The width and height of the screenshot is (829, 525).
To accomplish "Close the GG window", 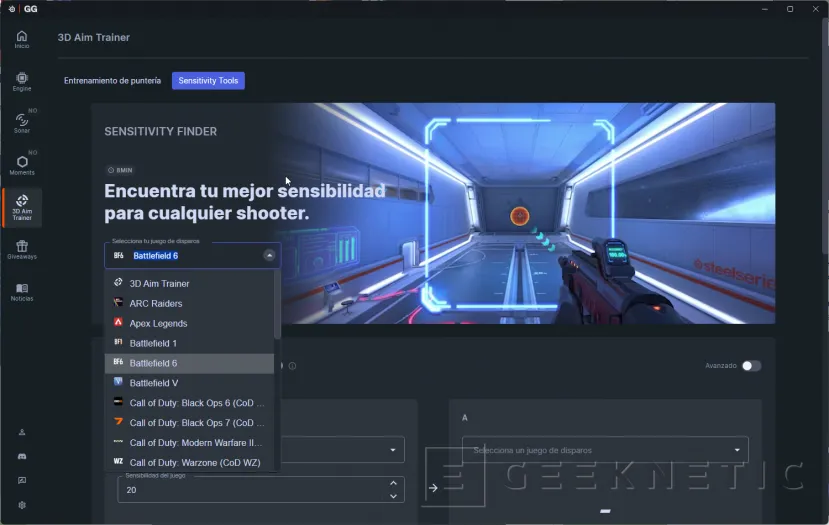I will pos(815,9).
